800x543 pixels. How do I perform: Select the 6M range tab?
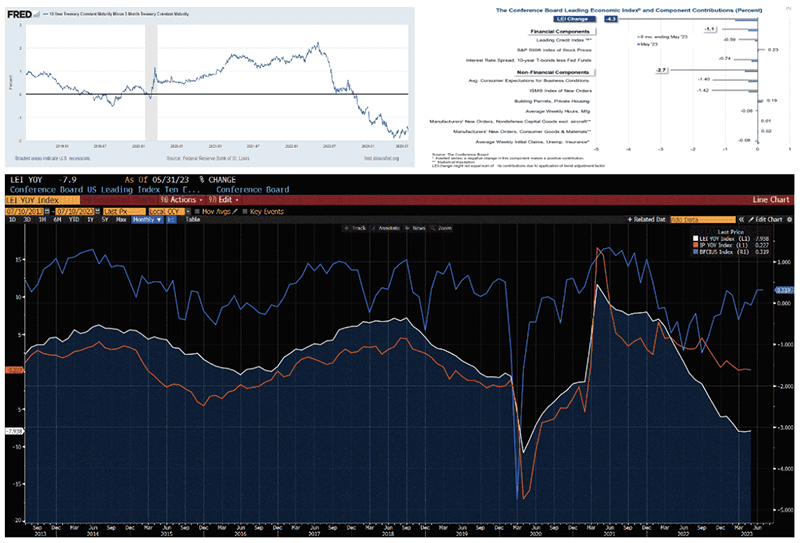pyautogui.click(x=58, y=219)
